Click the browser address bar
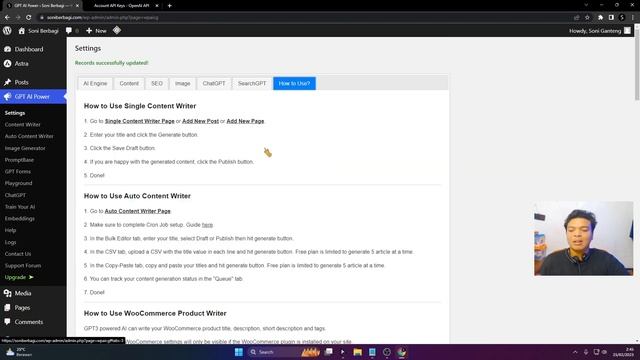Image resolution: width=640 pixels, height=360 pixels. point(302,18)
